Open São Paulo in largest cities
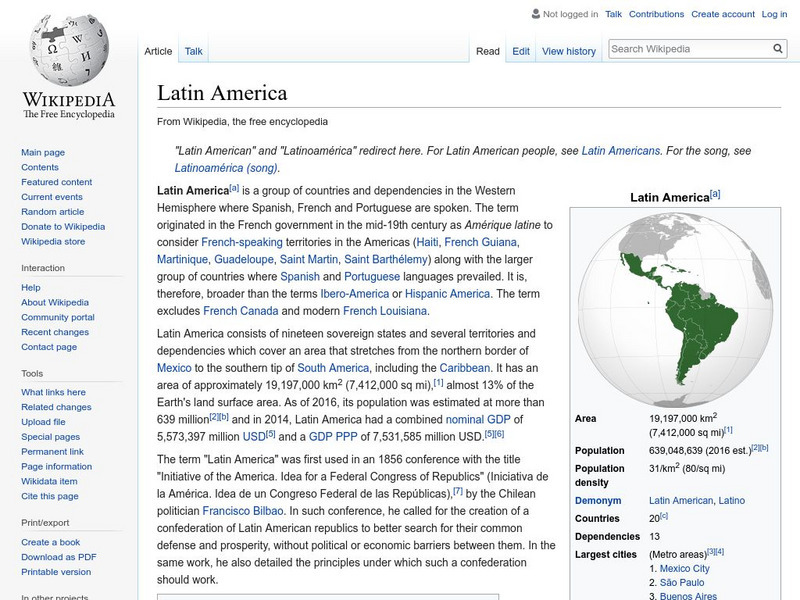The height and width of the screenshot is (600, 800). 682,582
